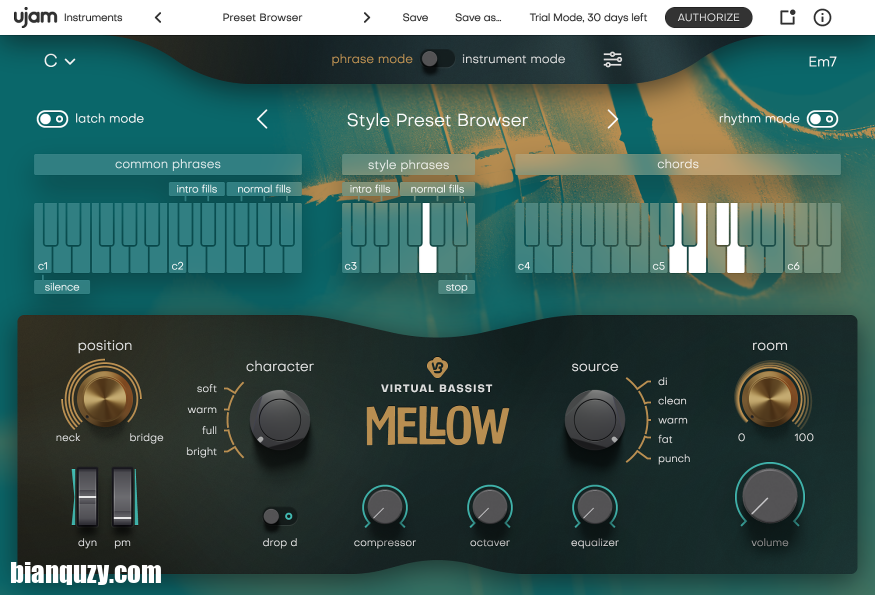Click the pm wheel slider
Screen dimensions: 875x595
[123, 497]
